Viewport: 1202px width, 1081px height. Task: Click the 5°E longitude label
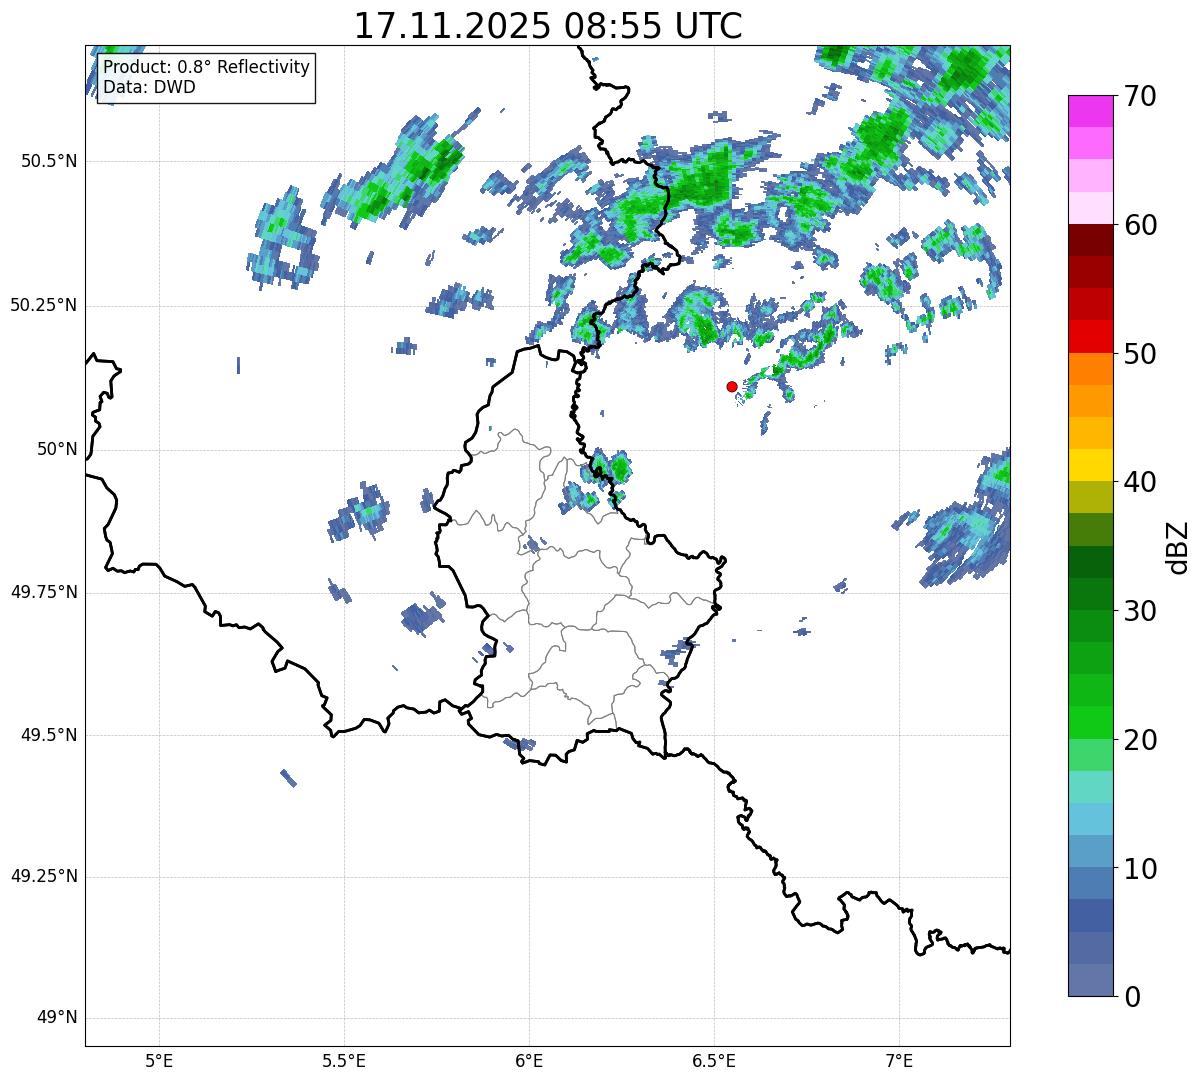coord(159,1060)
